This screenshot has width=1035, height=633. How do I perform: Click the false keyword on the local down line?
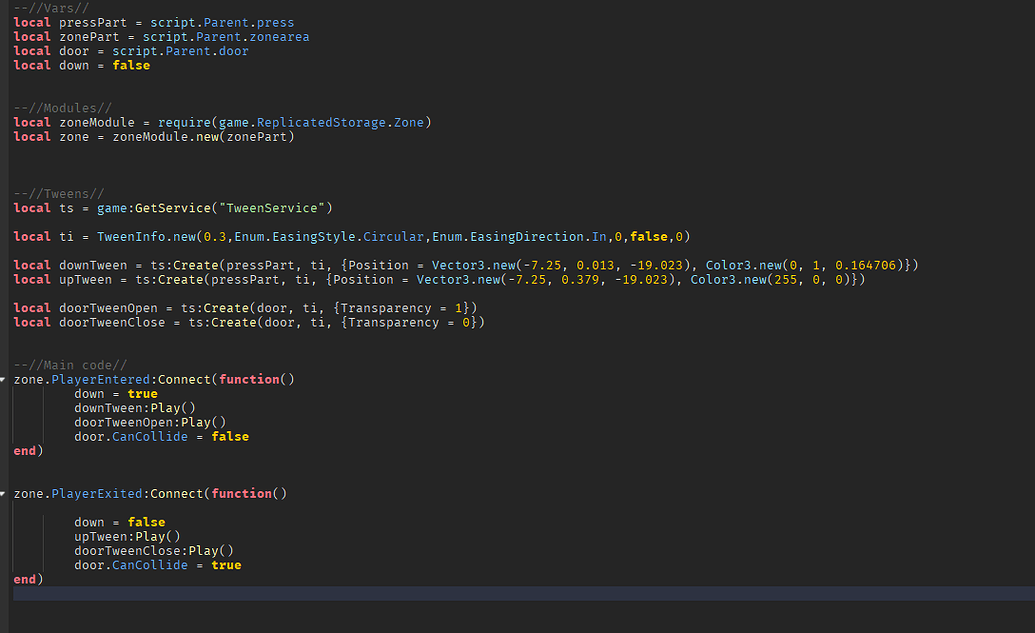[131, 64]
